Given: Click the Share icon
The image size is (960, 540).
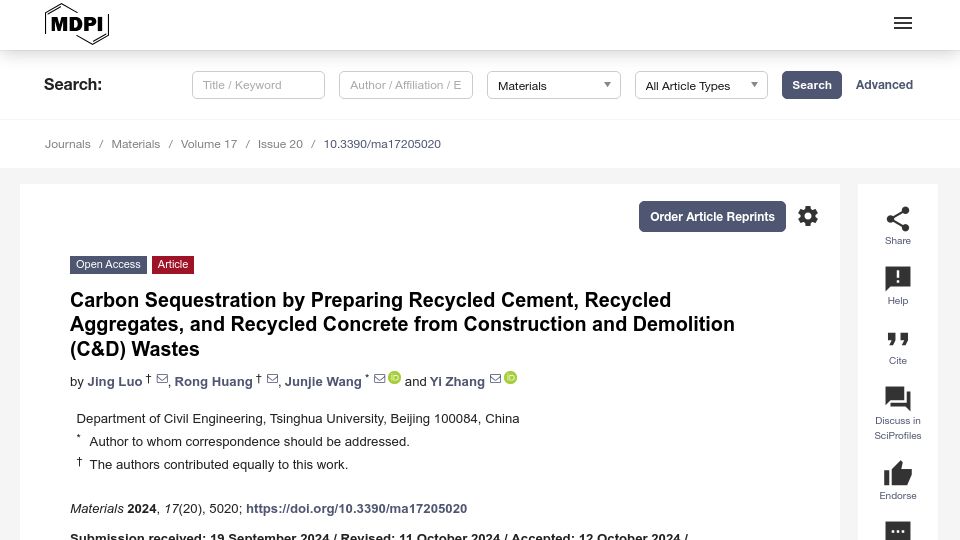Looking at the screenshot, I should pos(898,219).
